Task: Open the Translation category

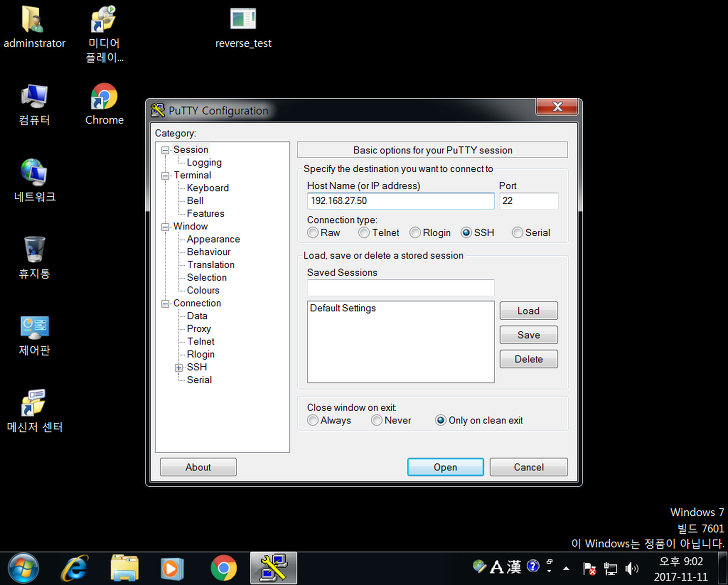Action: [x=211, y=265]
